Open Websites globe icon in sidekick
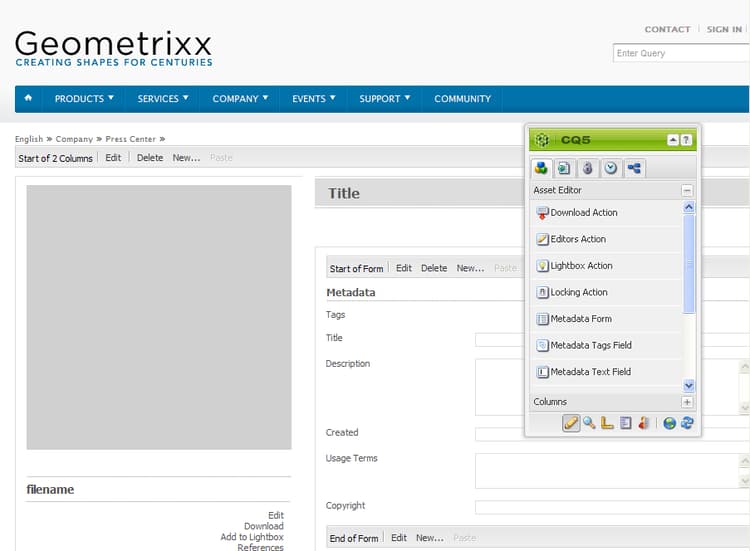This screenshot has height=551, width=750. [x=670, y=423]
